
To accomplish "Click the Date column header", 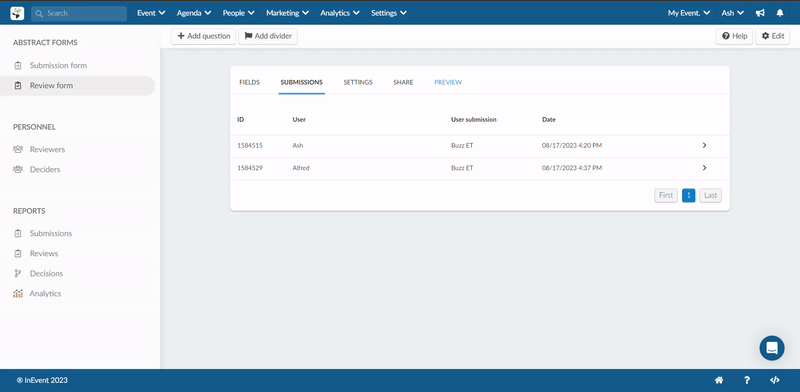I will pos(549,119).
